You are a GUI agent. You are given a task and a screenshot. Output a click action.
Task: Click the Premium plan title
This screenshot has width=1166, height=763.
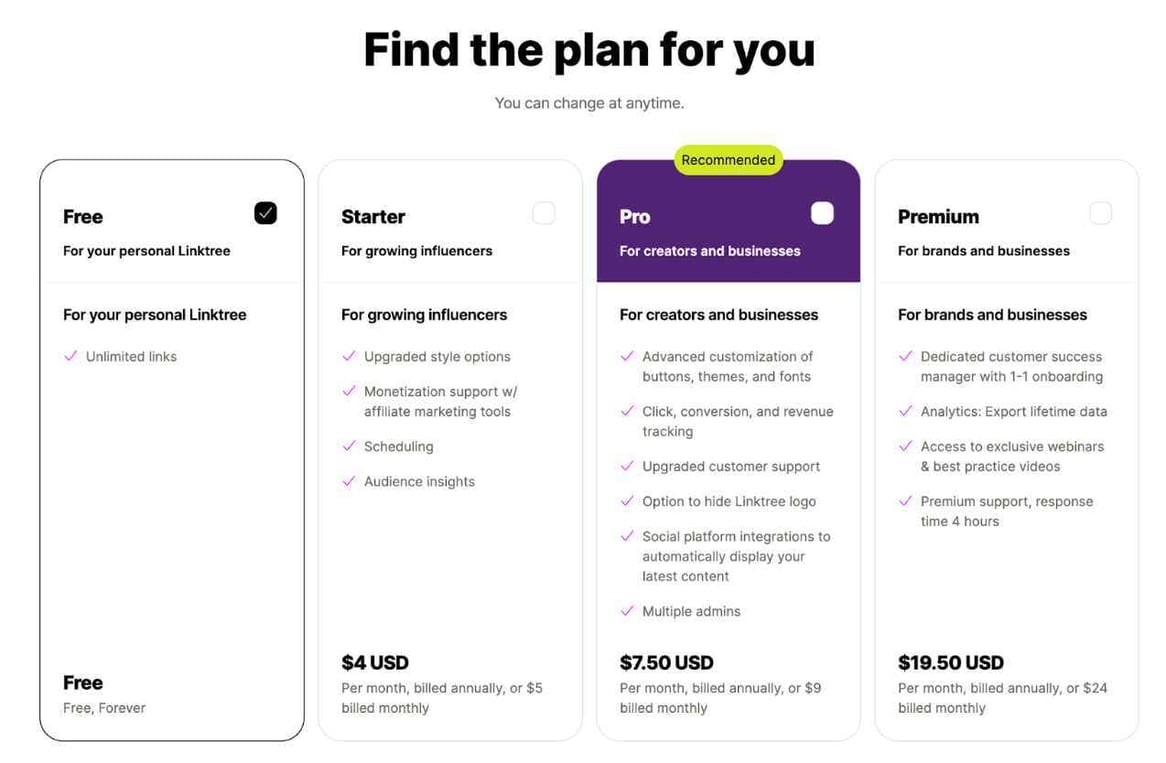938,216
